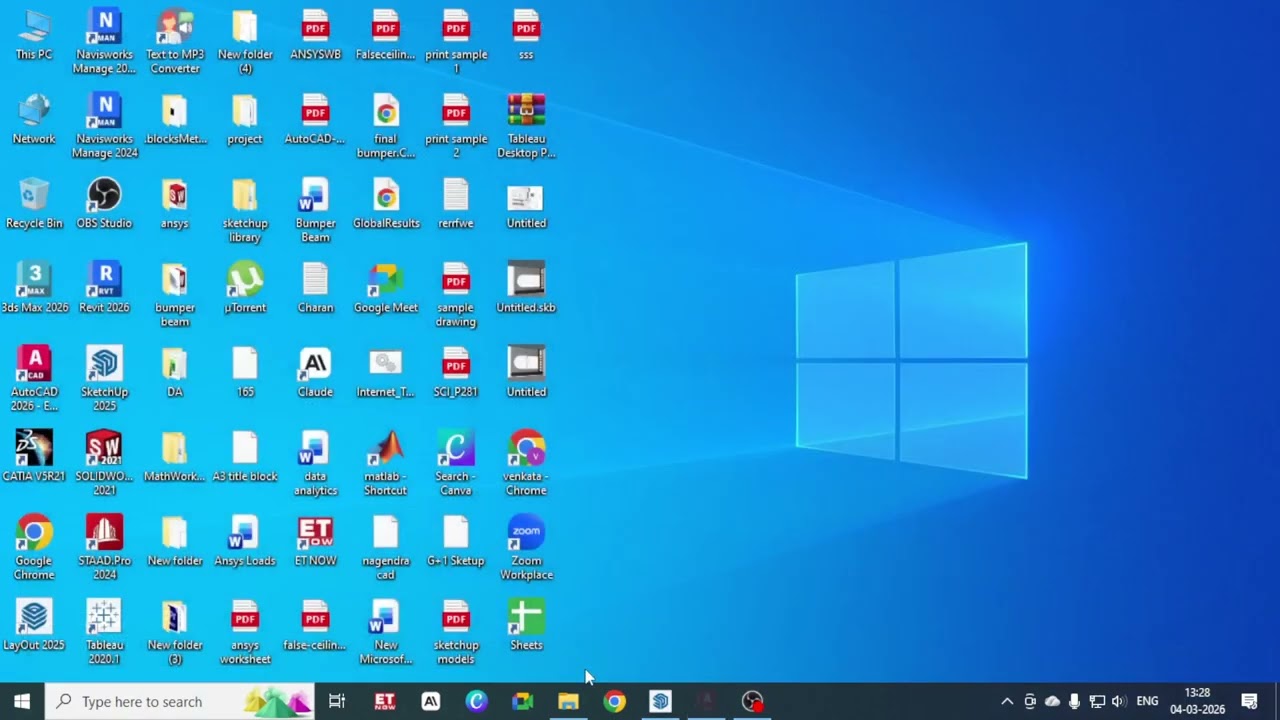Open the Ansys Loads Word document
Viewport: 1280px width, 720px height.
(x=245, y=542)
